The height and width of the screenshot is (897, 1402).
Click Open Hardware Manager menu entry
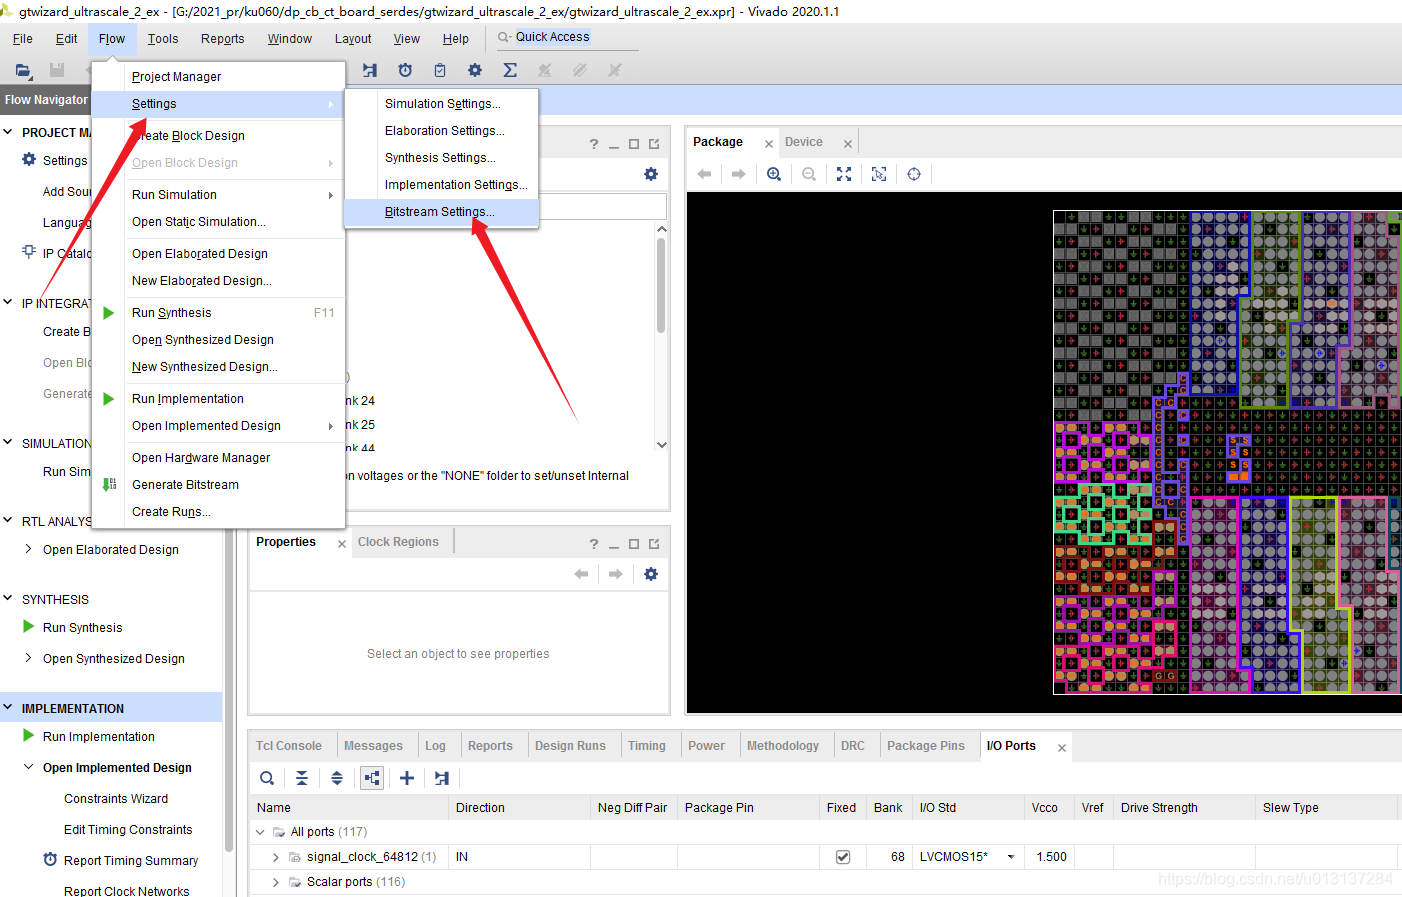click(x=218, y=458)
